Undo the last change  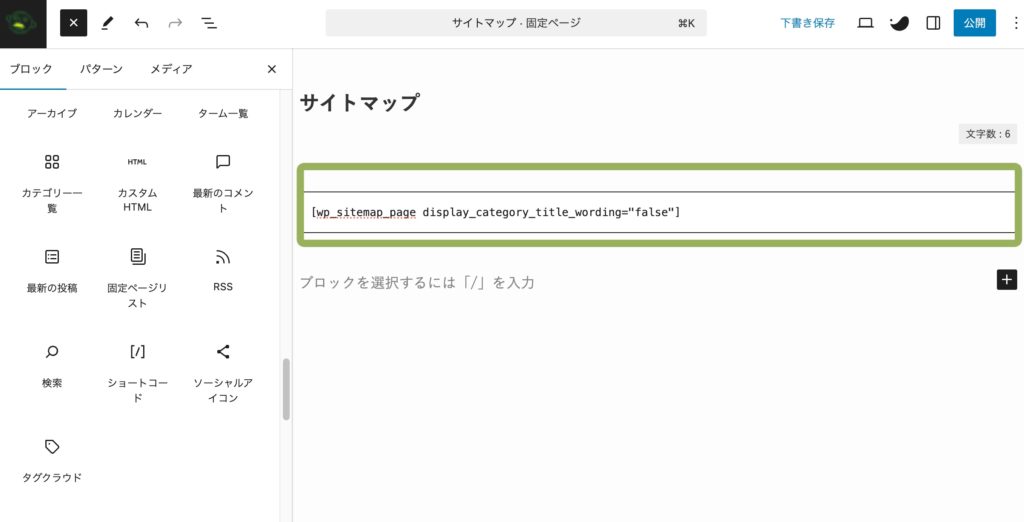coord(141,24)
